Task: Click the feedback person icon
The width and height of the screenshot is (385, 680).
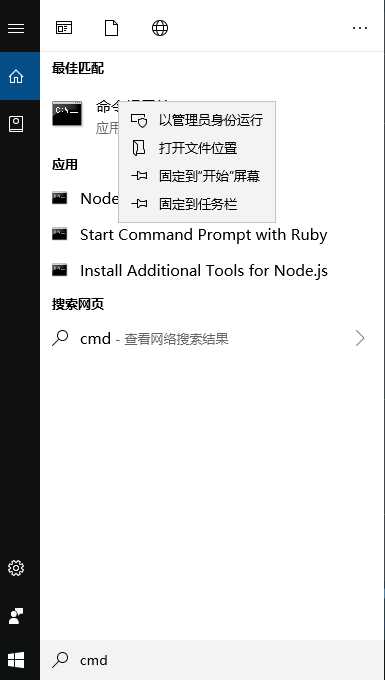Action: (x=16, y=616)
